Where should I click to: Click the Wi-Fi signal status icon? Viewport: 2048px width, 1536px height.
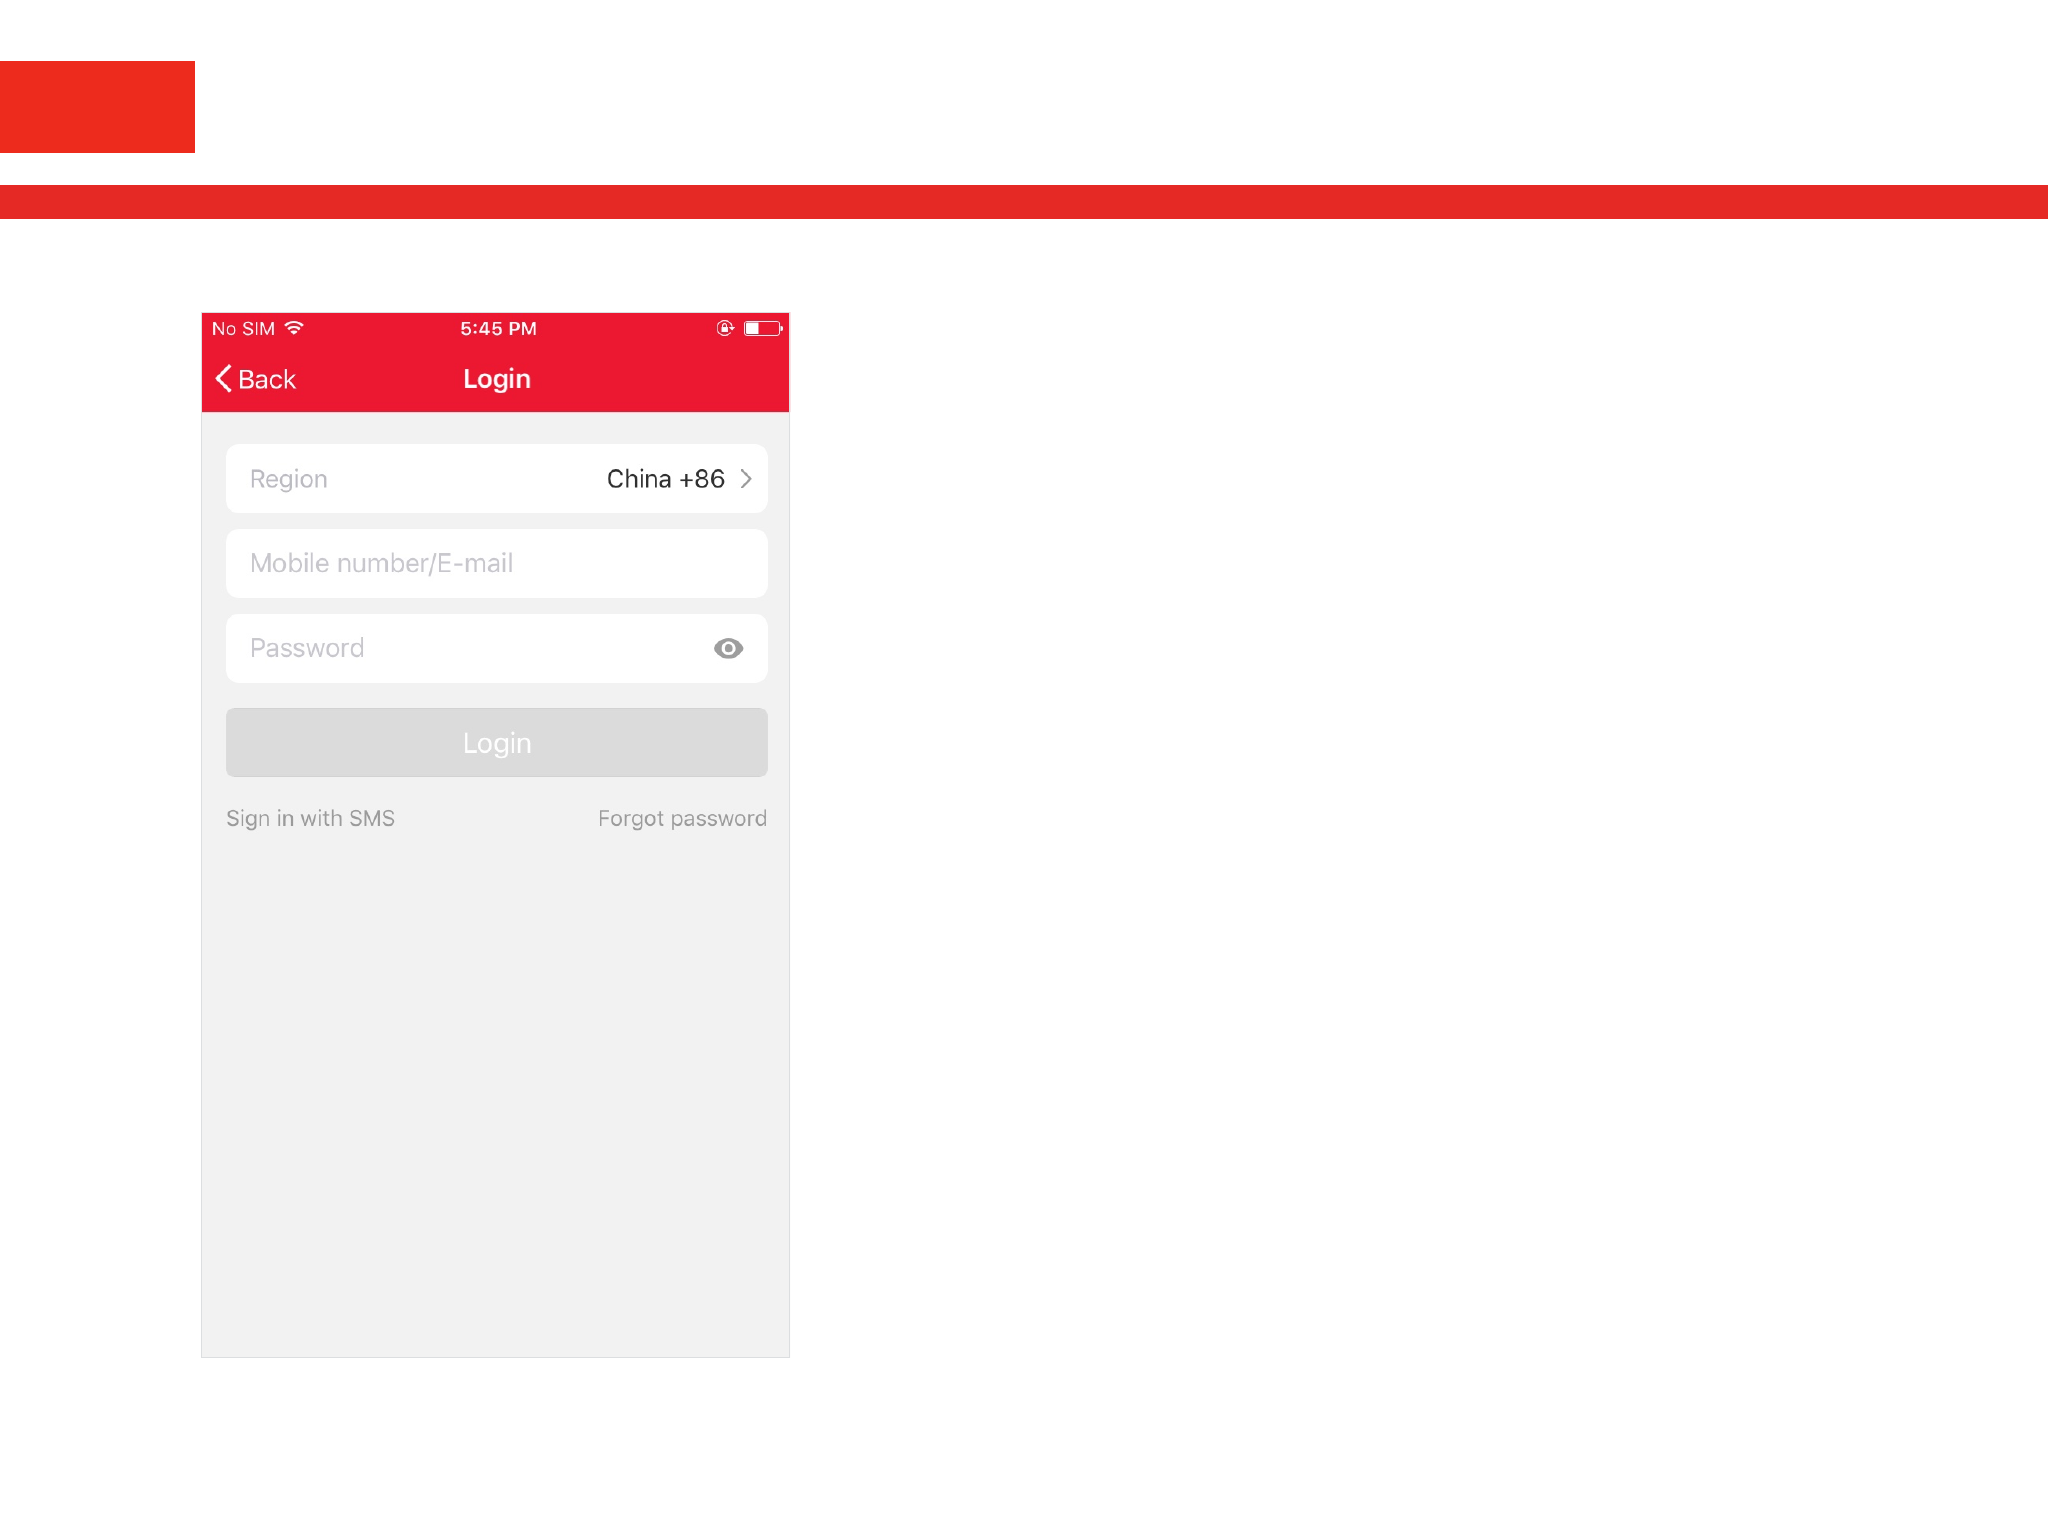point(294,328)
